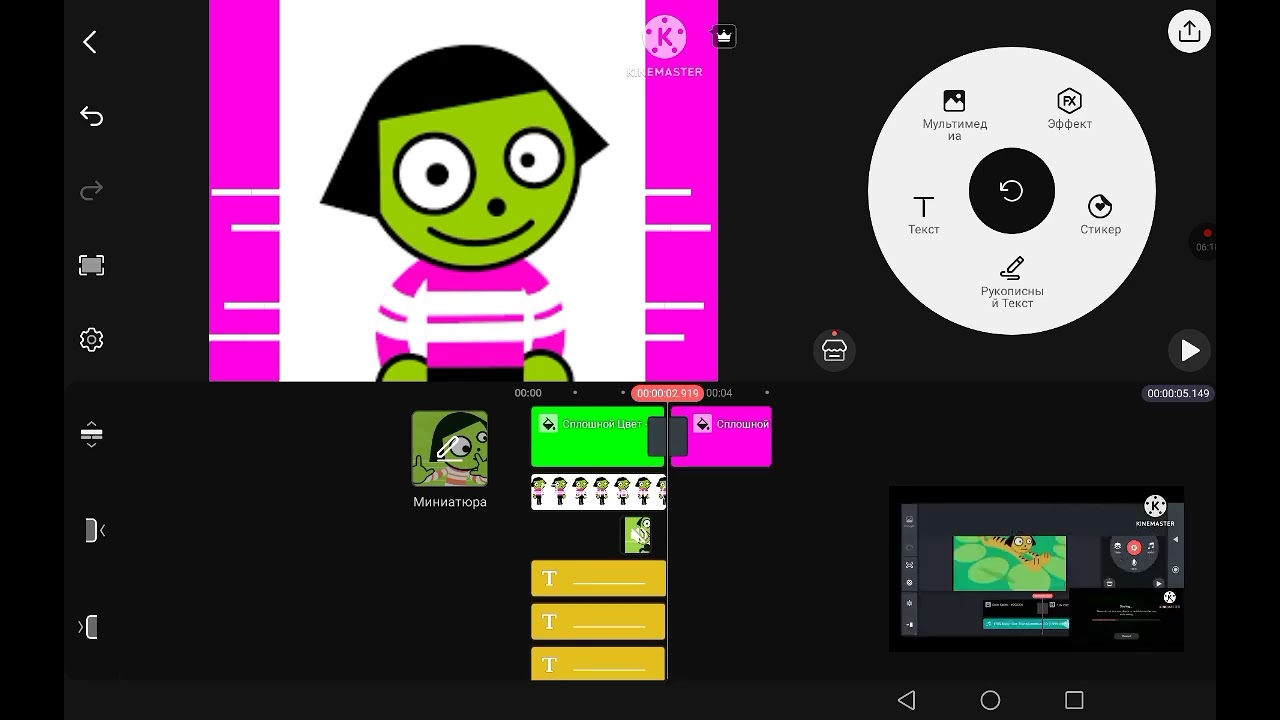Add Рукописный Текст handwriting layer
This screenshot has width=1280, height=720.
(x=1012, y=283)
